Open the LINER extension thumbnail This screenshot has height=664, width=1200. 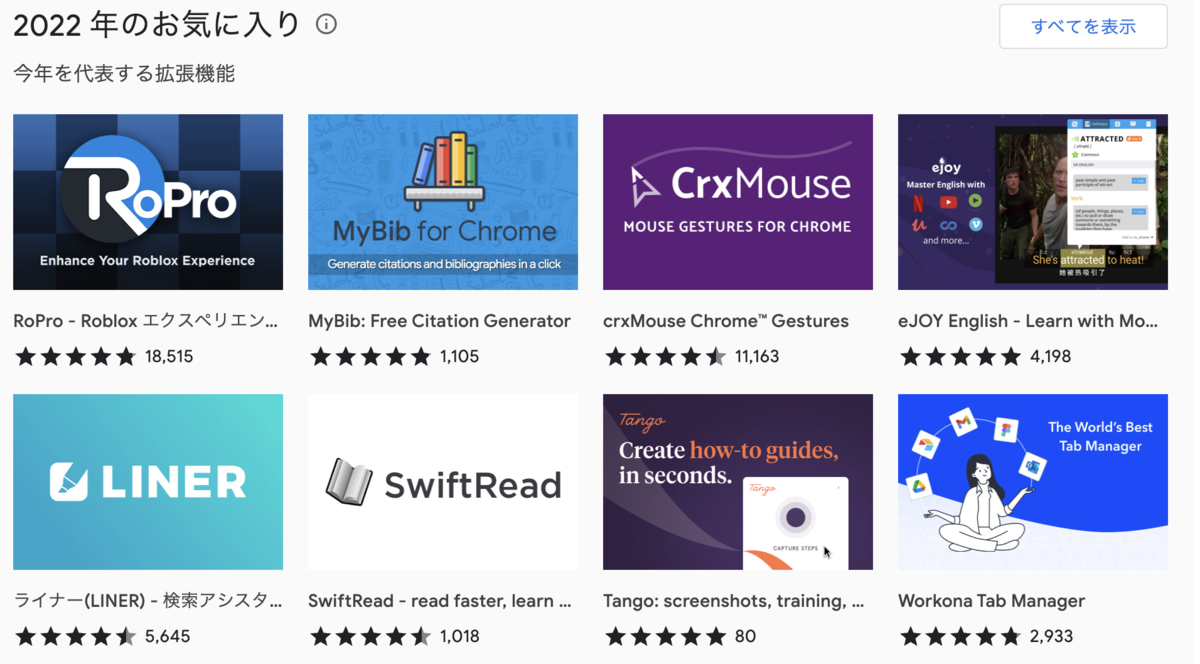(148, 482)
